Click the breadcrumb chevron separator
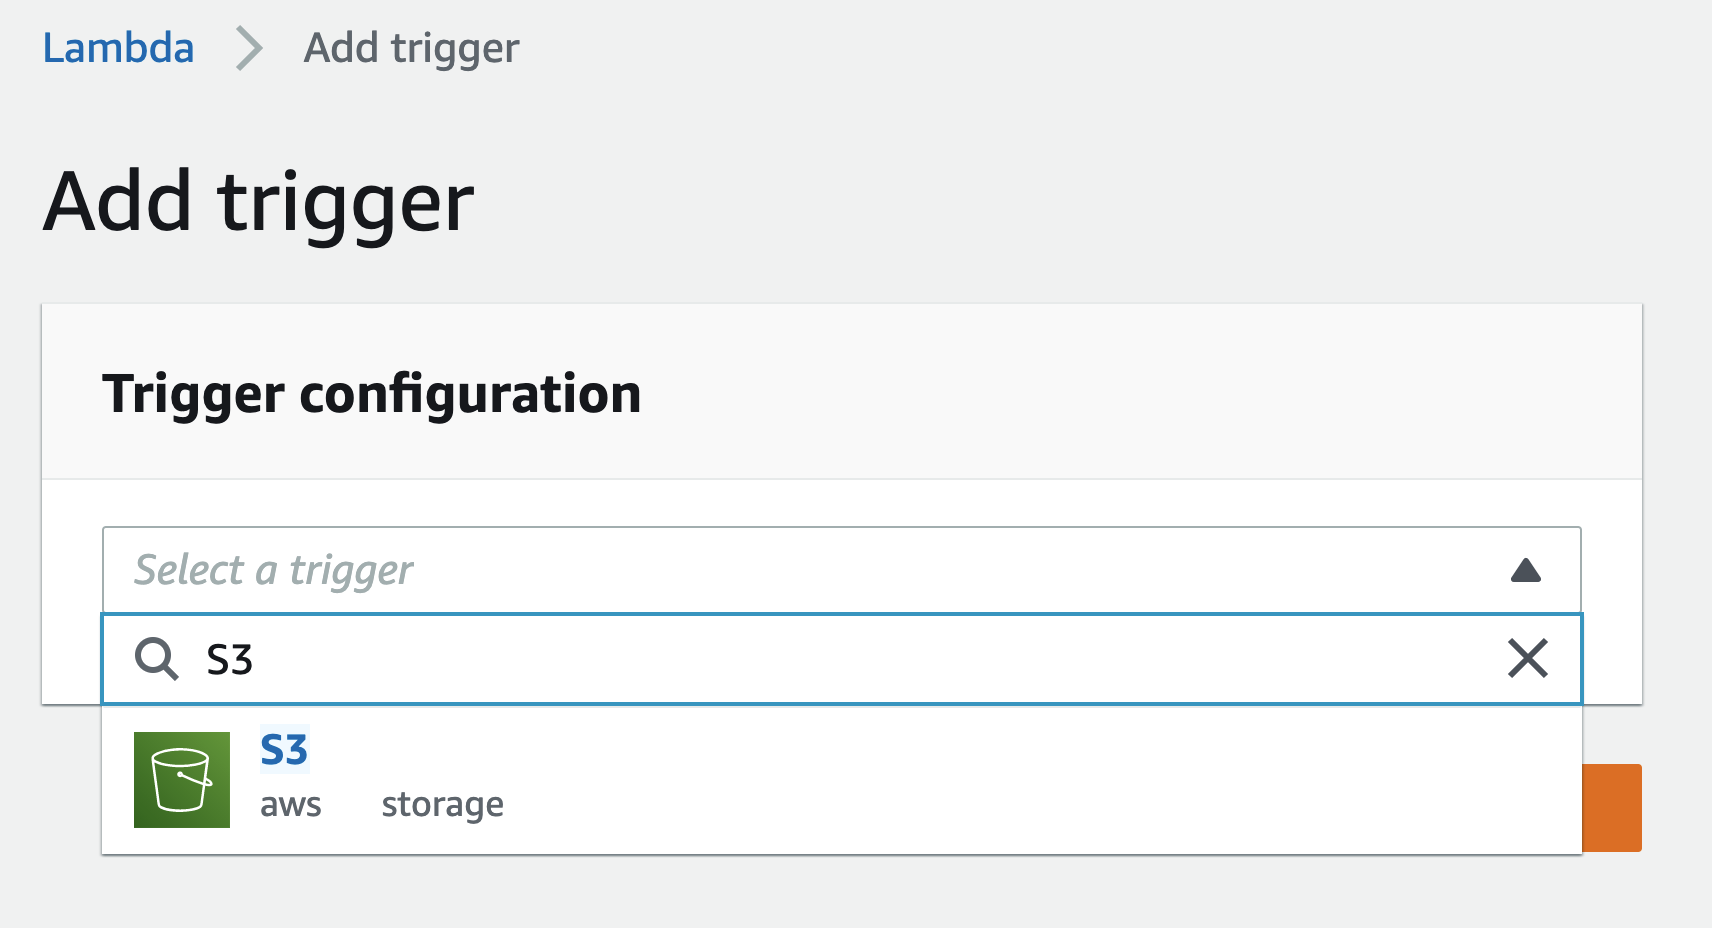The height and width of the screenshot is (928, 1712). (249, 48)
